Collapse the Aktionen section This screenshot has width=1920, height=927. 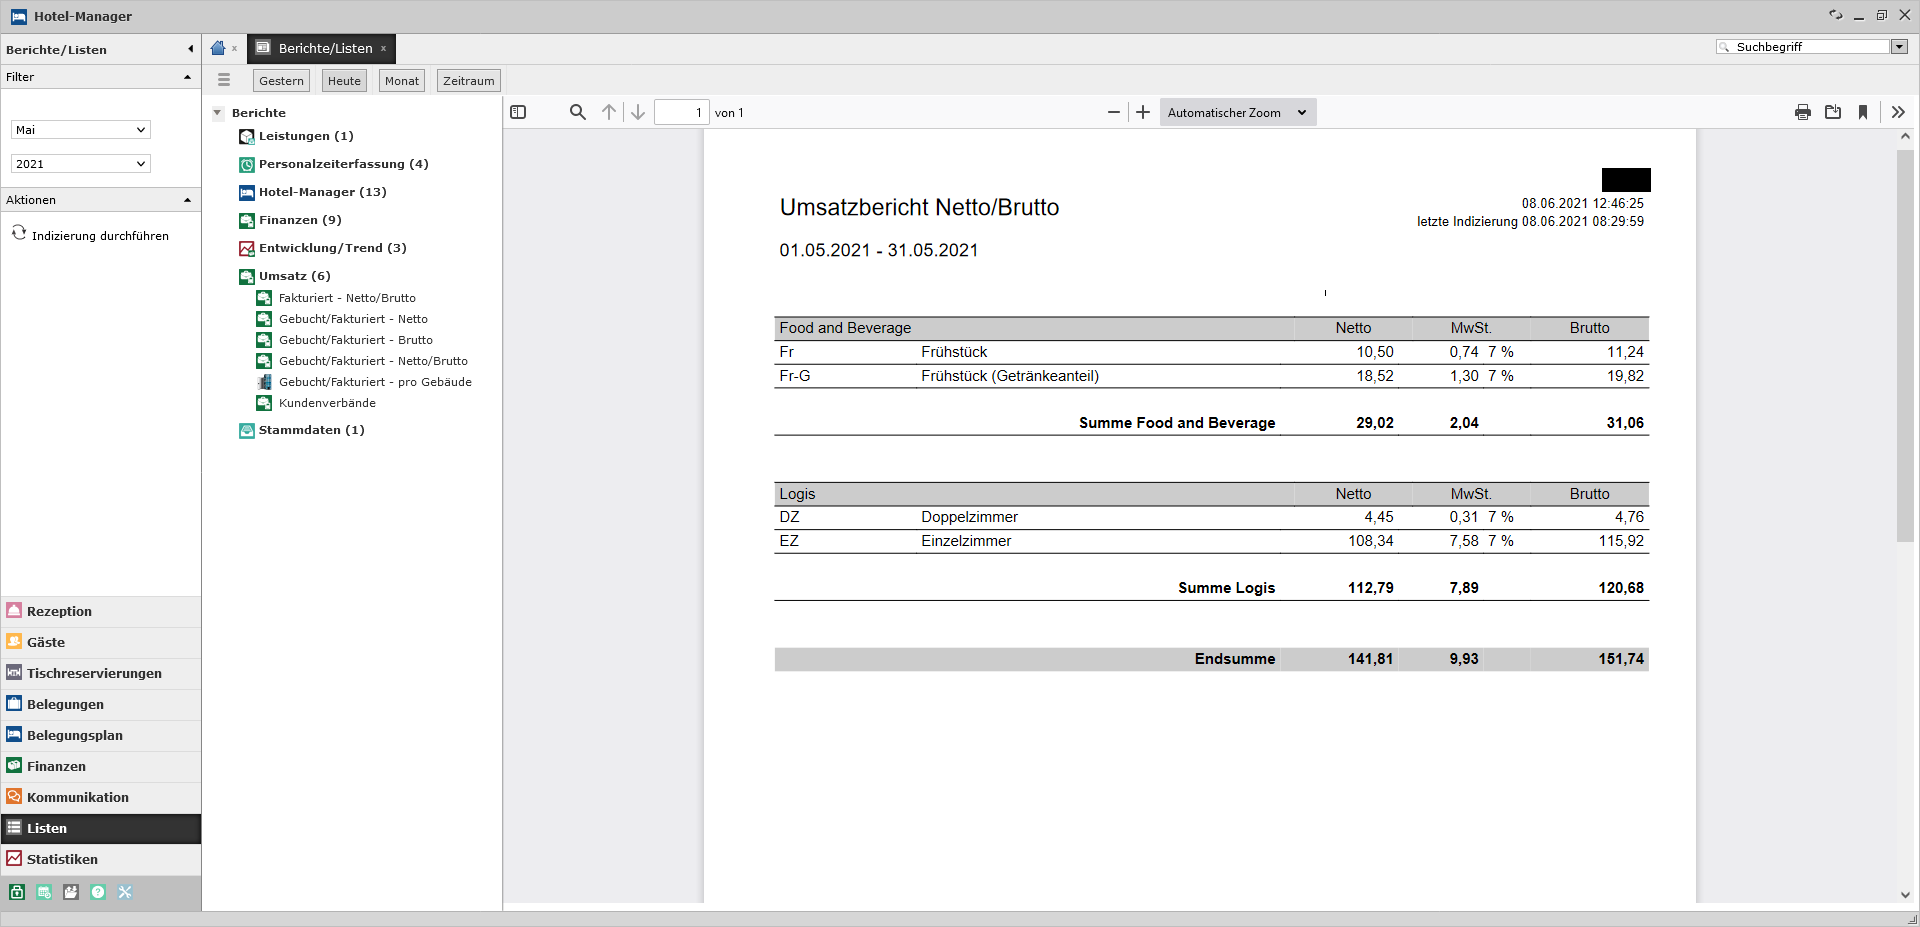[187, 200]
